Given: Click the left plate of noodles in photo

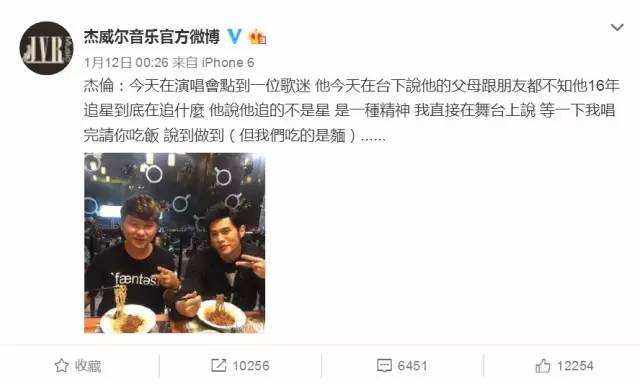Looking at the screenshot, I should pyautogui.click(x=128, y=318).
